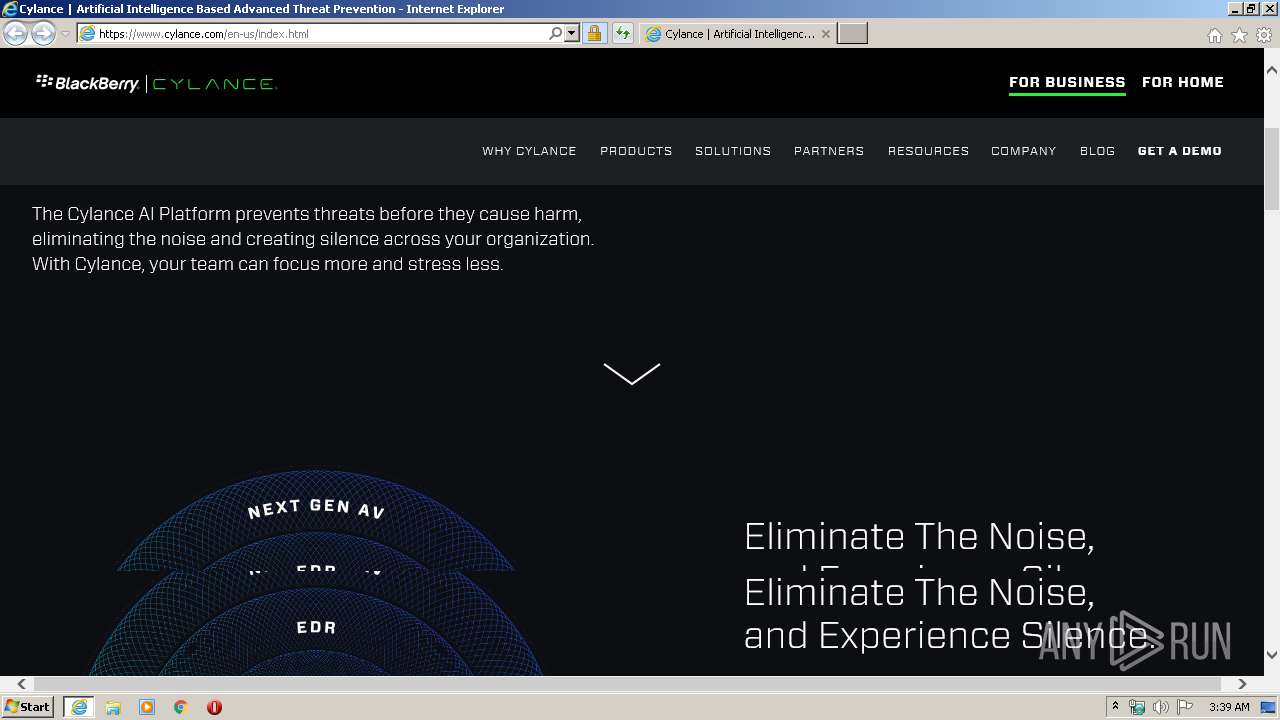Click the volume speaker tray icon
1280x720 pixels.
click(x=1160, y=707)
